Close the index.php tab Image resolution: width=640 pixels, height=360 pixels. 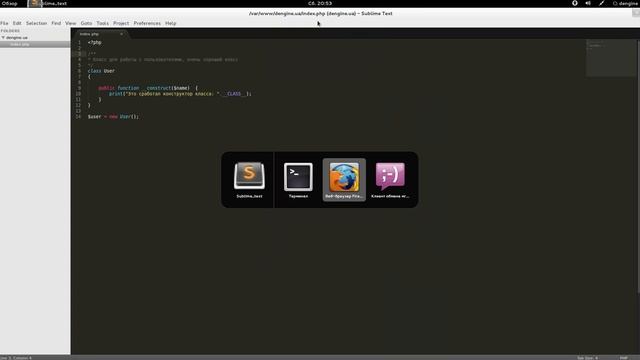pyautogui.click(x=122, y=34)
